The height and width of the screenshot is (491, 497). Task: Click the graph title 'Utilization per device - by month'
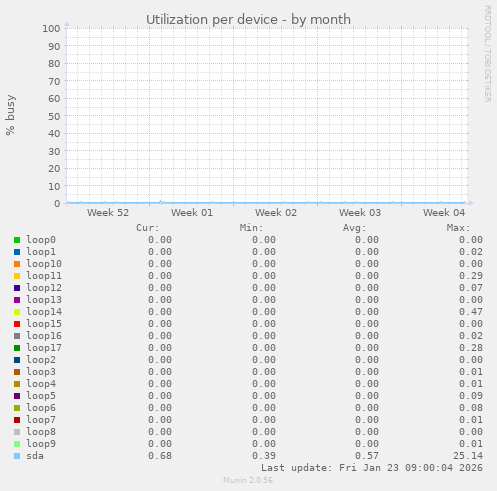[248, 20]
